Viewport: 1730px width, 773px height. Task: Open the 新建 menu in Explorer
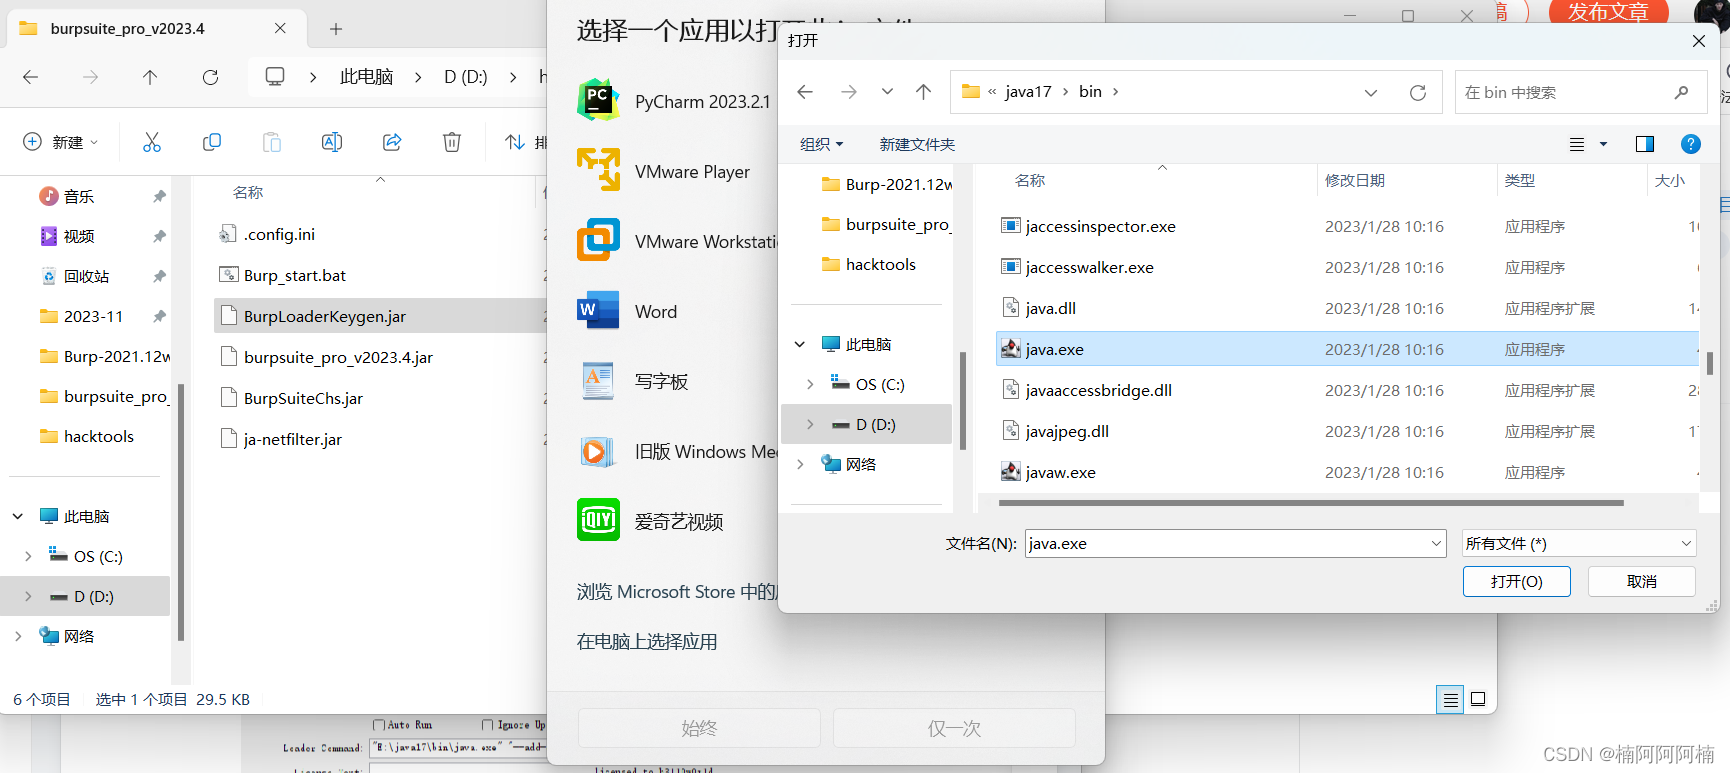click(61, 142)
